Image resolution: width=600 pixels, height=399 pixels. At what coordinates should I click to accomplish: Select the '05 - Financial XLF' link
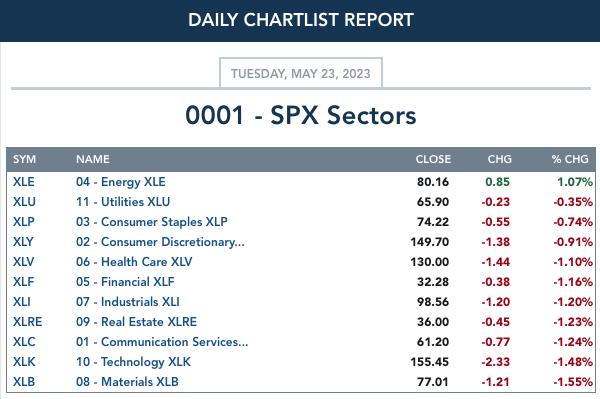[125, 282]
